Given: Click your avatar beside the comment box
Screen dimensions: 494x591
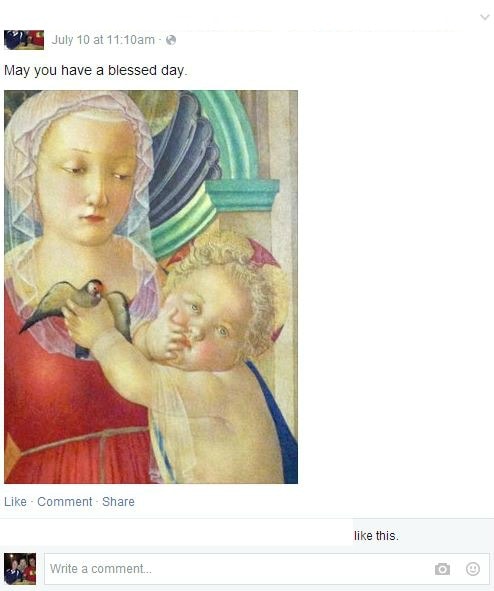Looking at the screenshot, I should tap(20, 569).
